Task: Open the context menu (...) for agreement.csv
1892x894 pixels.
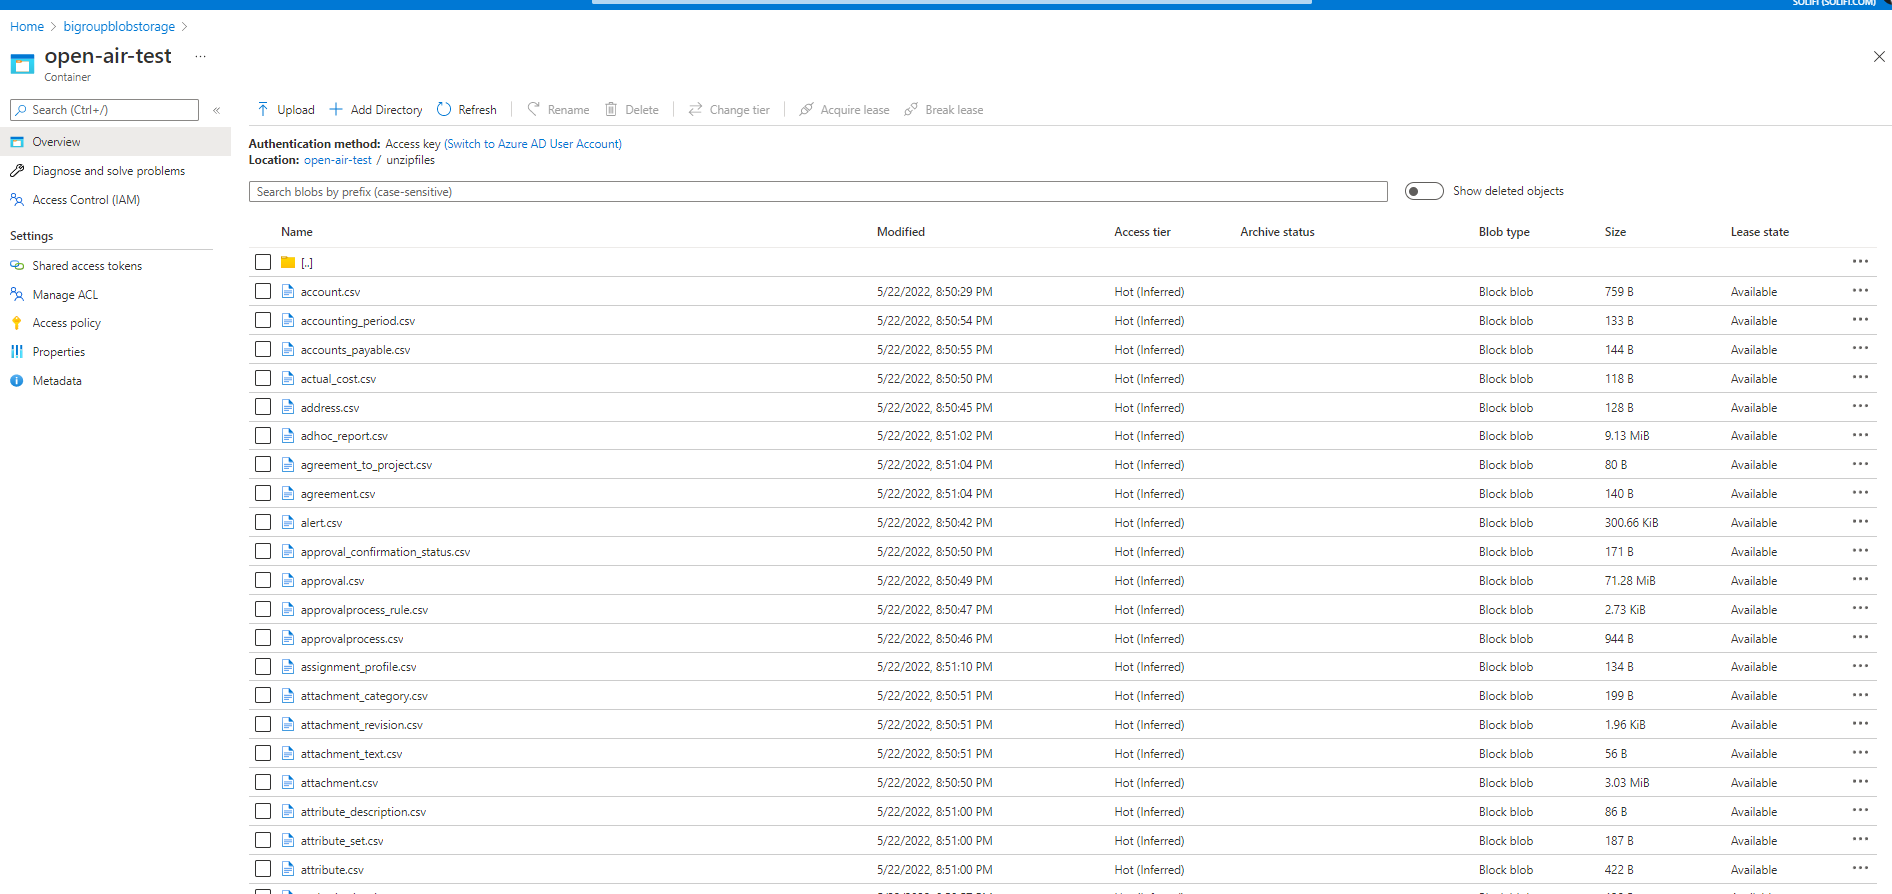Action: (1860, 493)
